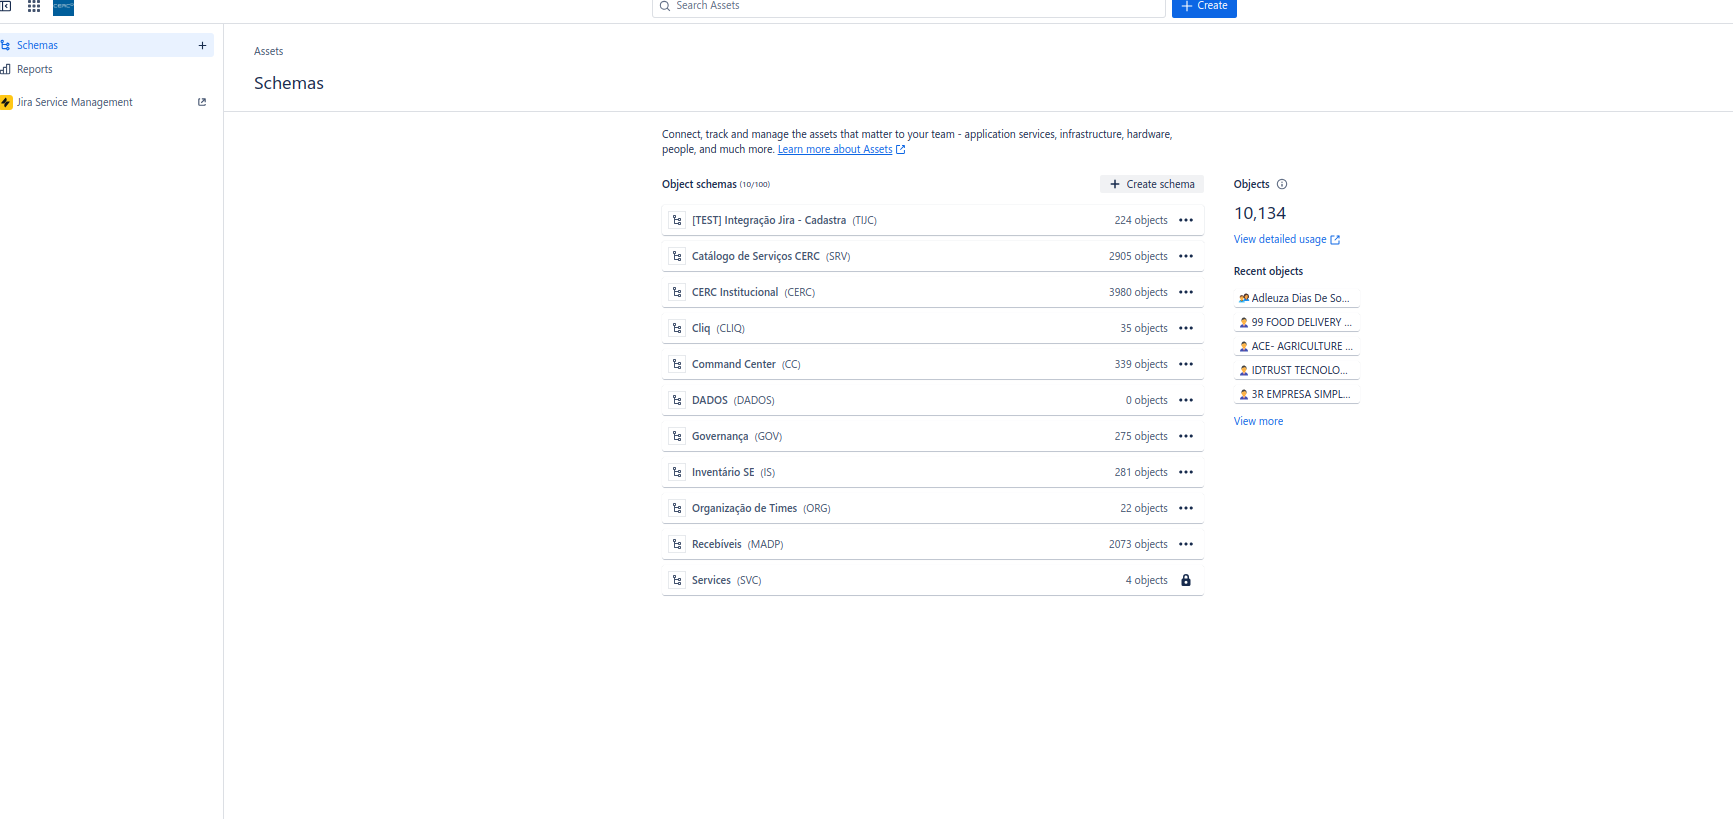Click the Create schema button
This screenshot has width=1733, height=819.
[x=1152, y=184]
